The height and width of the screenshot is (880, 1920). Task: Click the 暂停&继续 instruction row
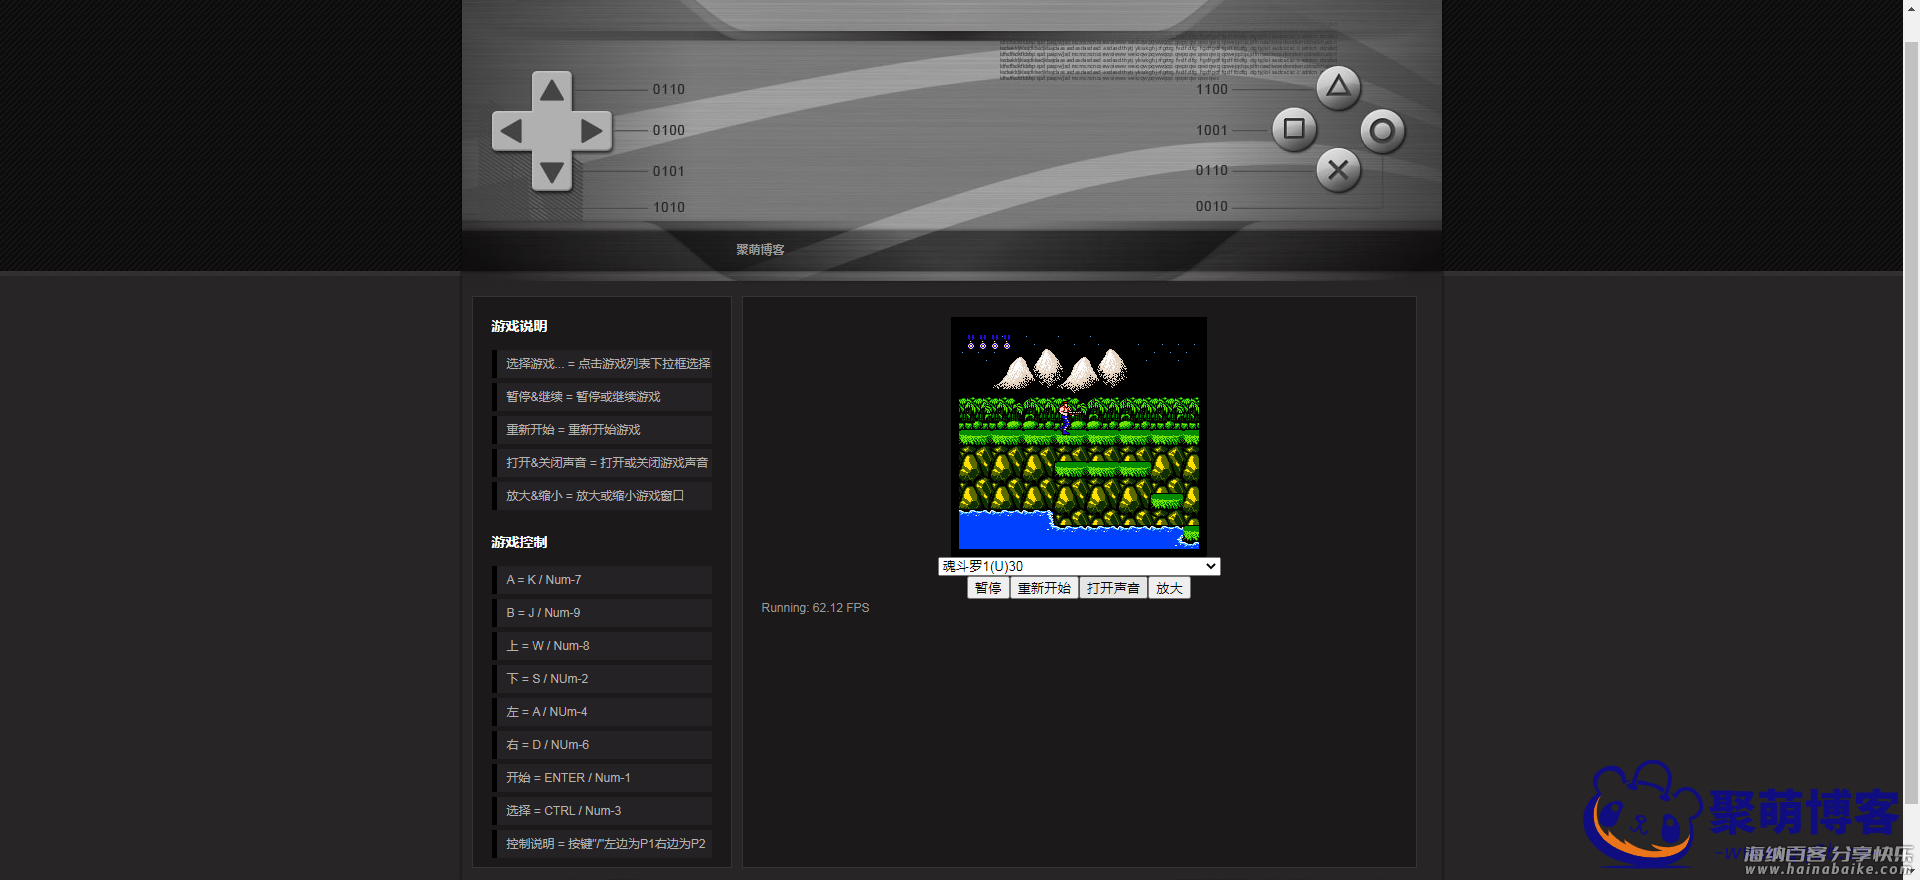[x=602, y=397]
